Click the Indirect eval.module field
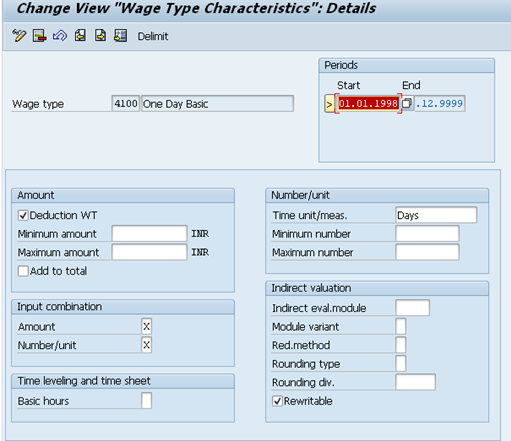This screenshot has height=441, width=511. point(412,308)
